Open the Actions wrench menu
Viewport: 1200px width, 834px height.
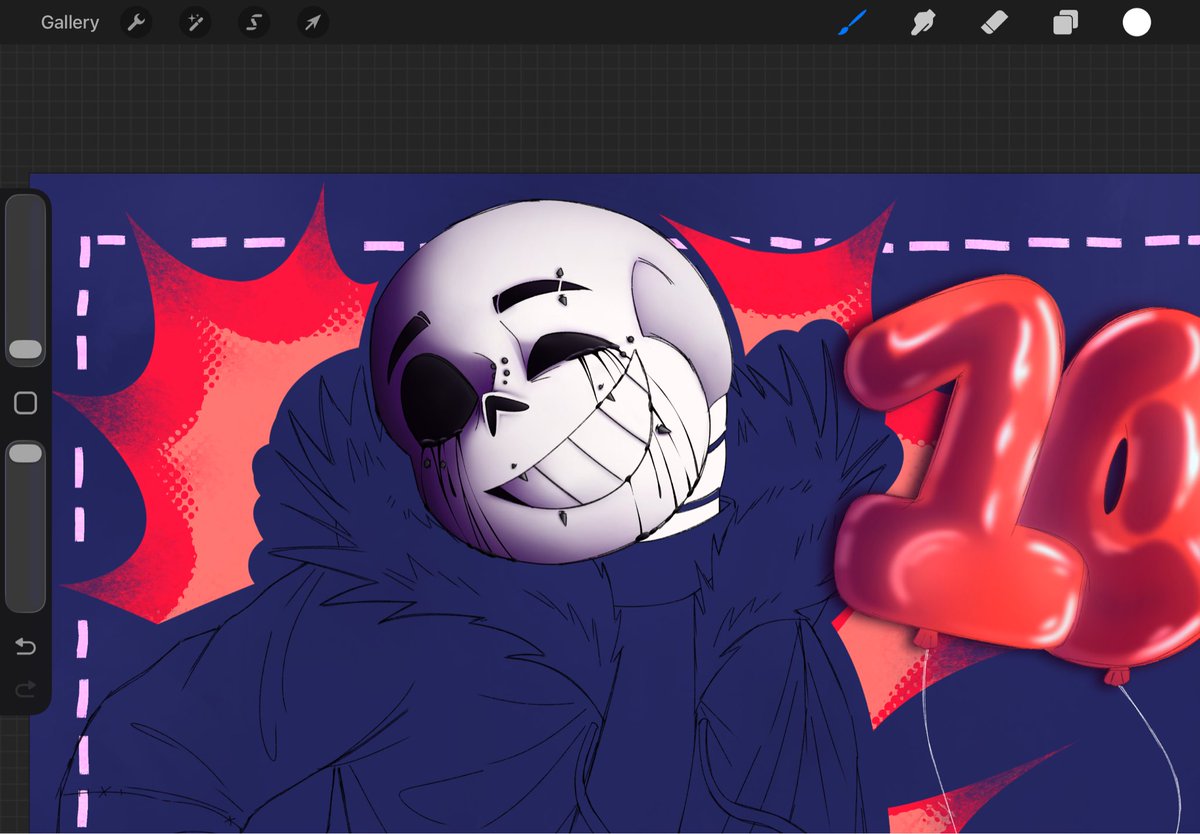pos(136,22)
